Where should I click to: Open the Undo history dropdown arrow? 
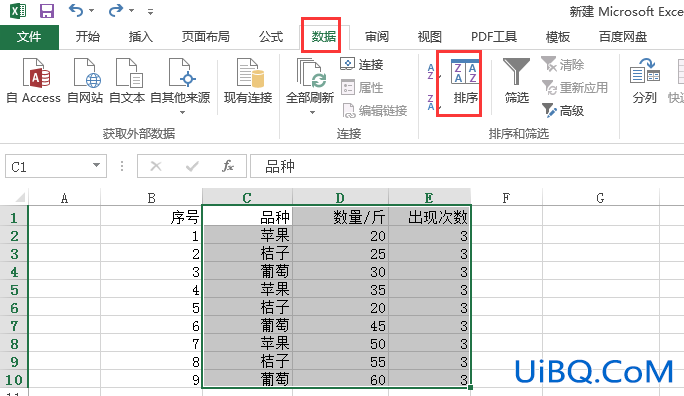pyautogui.click(x=92, y=11)
